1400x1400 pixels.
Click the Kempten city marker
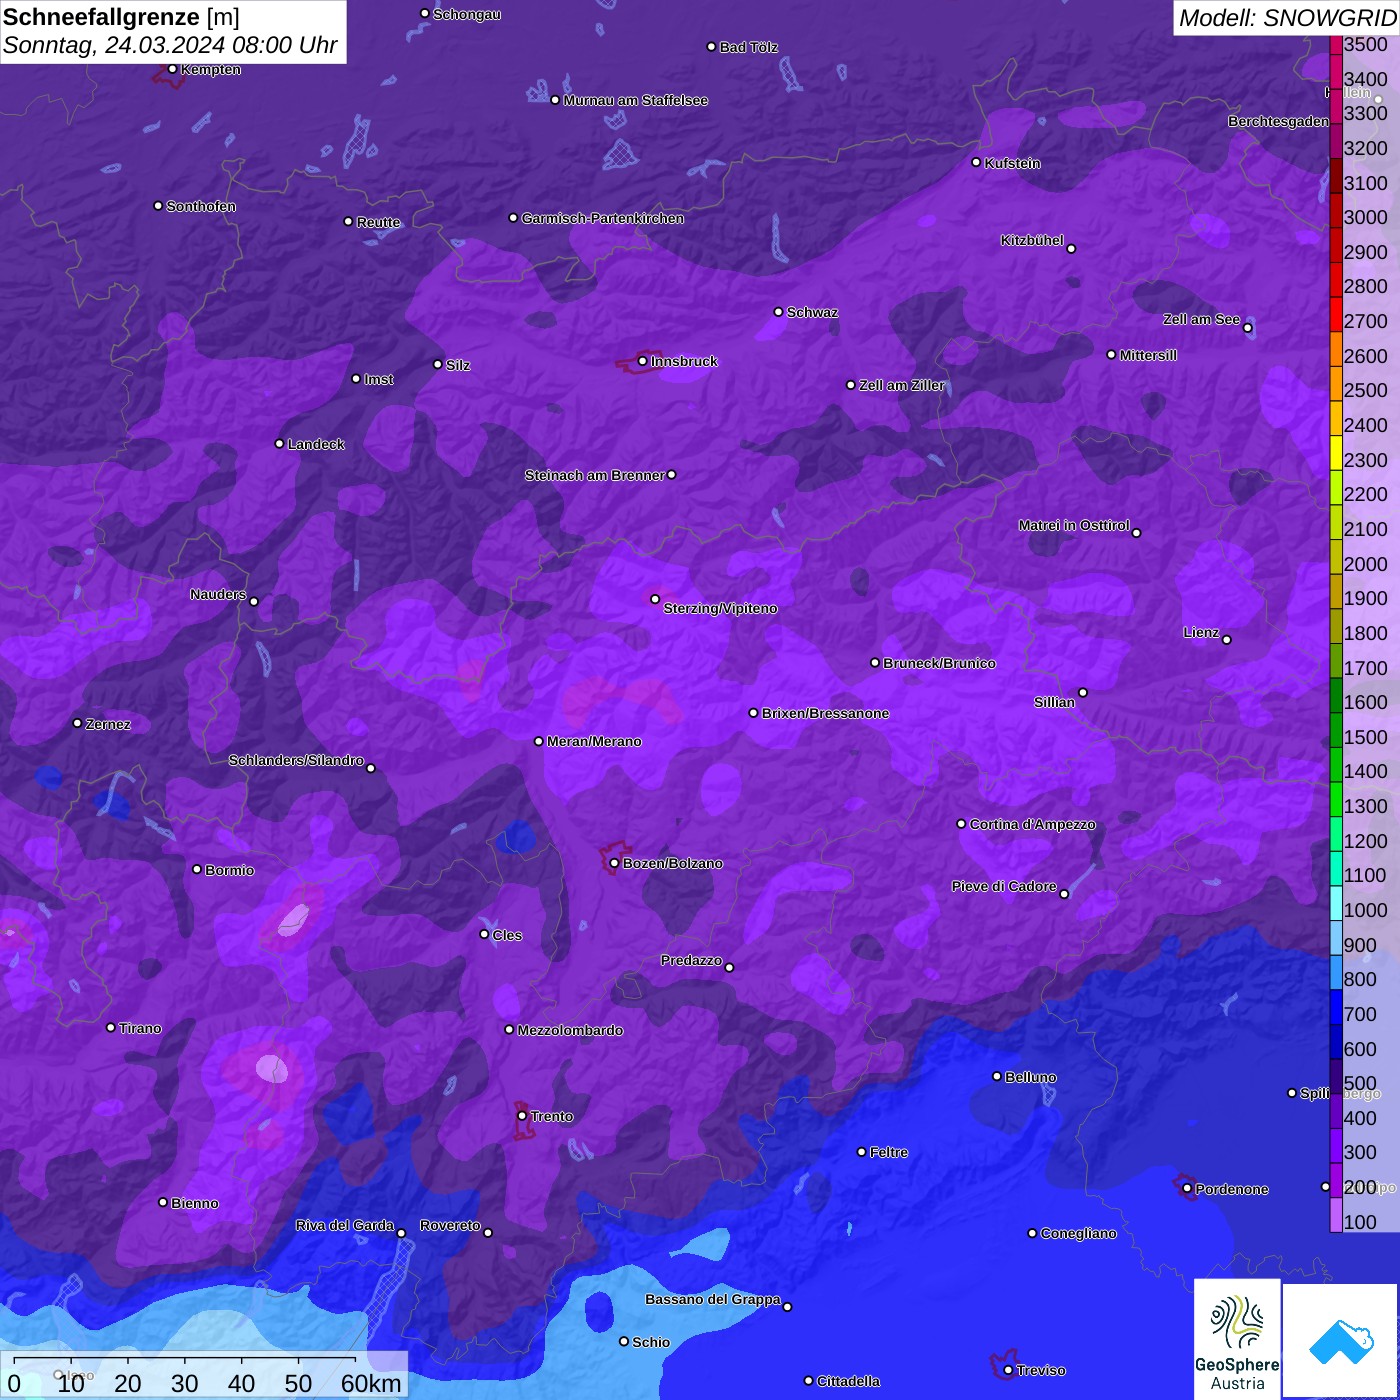[x=173, y=69]
